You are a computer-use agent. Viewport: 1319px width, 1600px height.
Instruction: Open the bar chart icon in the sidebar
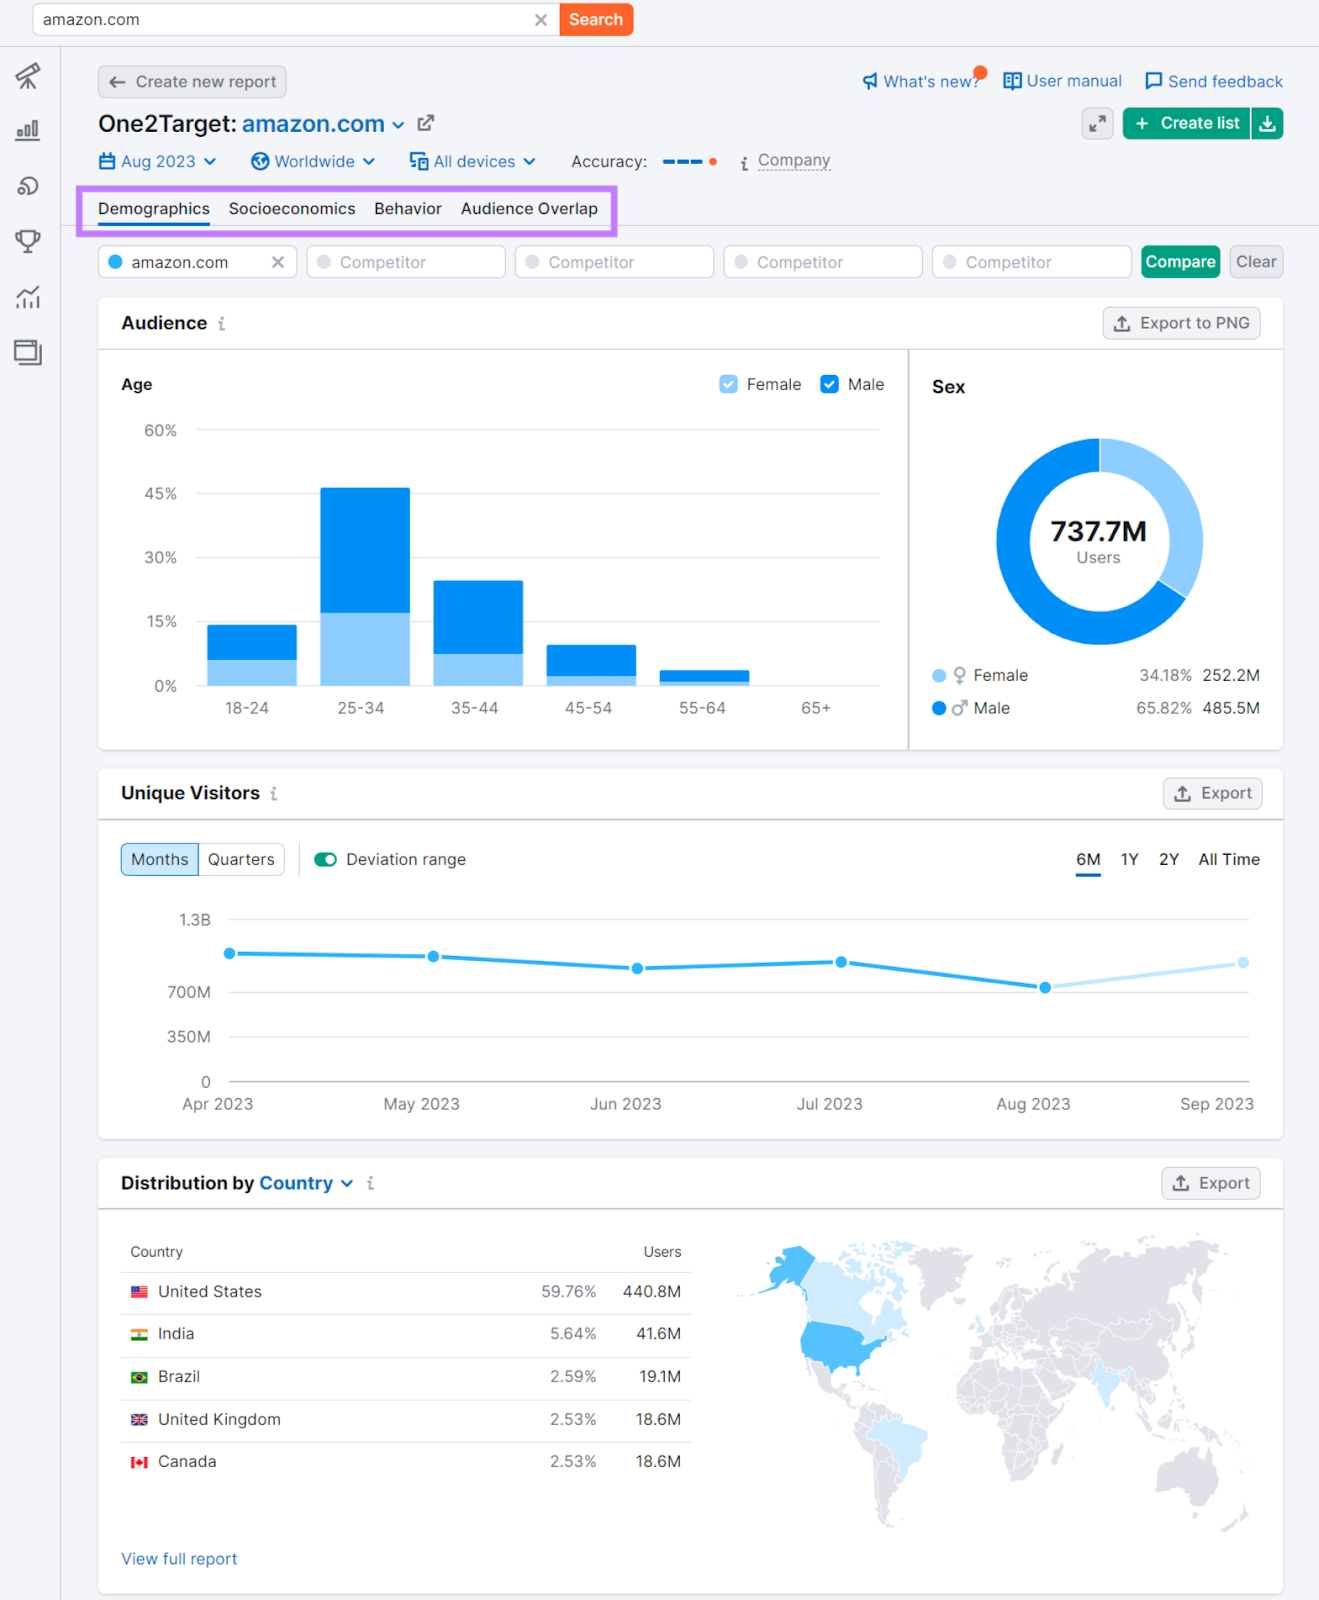[28, 131]
